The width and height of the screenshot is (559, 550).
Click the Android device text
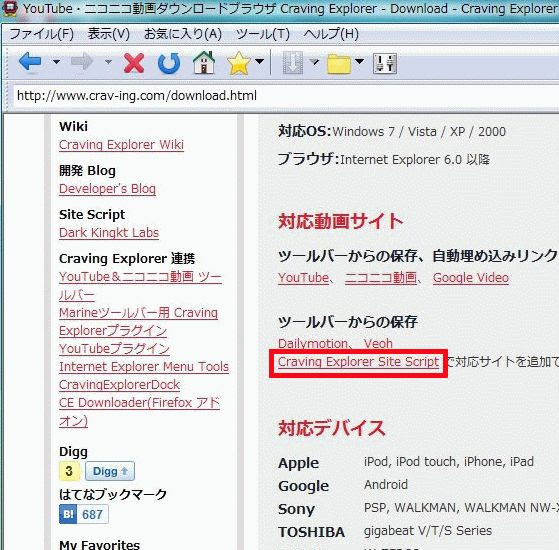386,485
